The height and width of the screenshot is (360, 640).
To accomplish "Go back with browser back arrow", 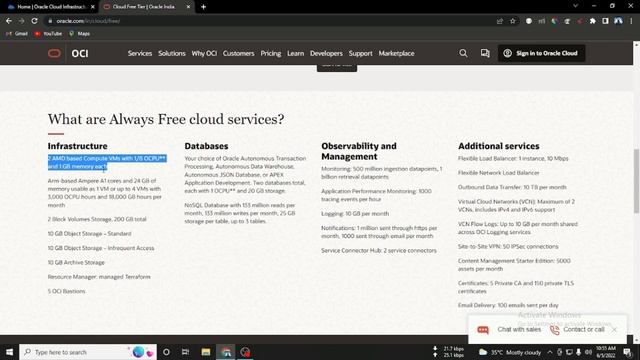I will (9, 21).
